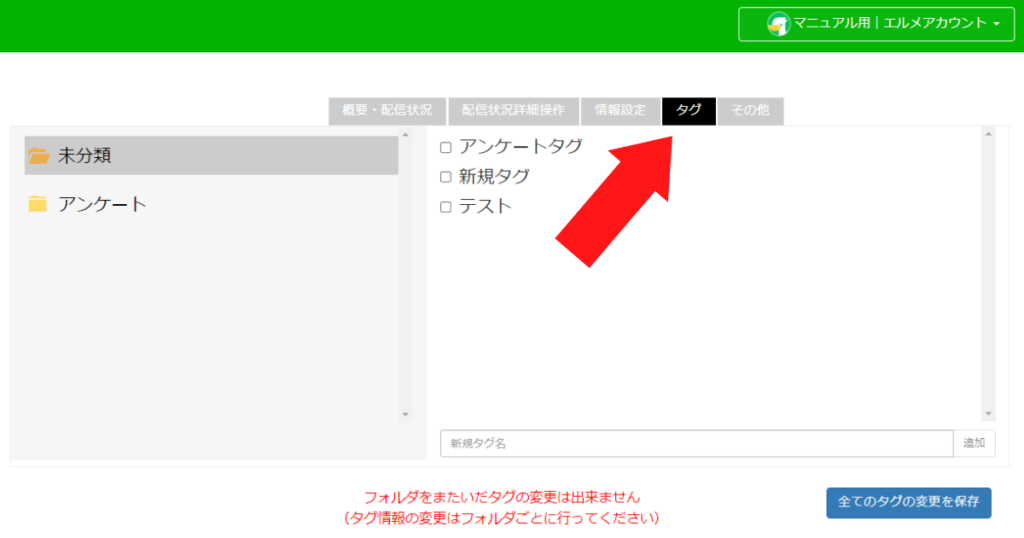Open the マニュアル用｜エルメアカウント account dropdown
Viewport: 1024px width, 538px height.
pyautogui.click(x=876, y=24)
